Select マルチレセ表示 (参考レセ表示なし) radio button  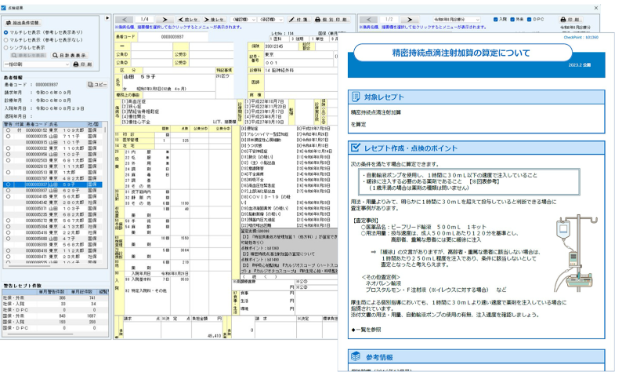coord(6,40)
